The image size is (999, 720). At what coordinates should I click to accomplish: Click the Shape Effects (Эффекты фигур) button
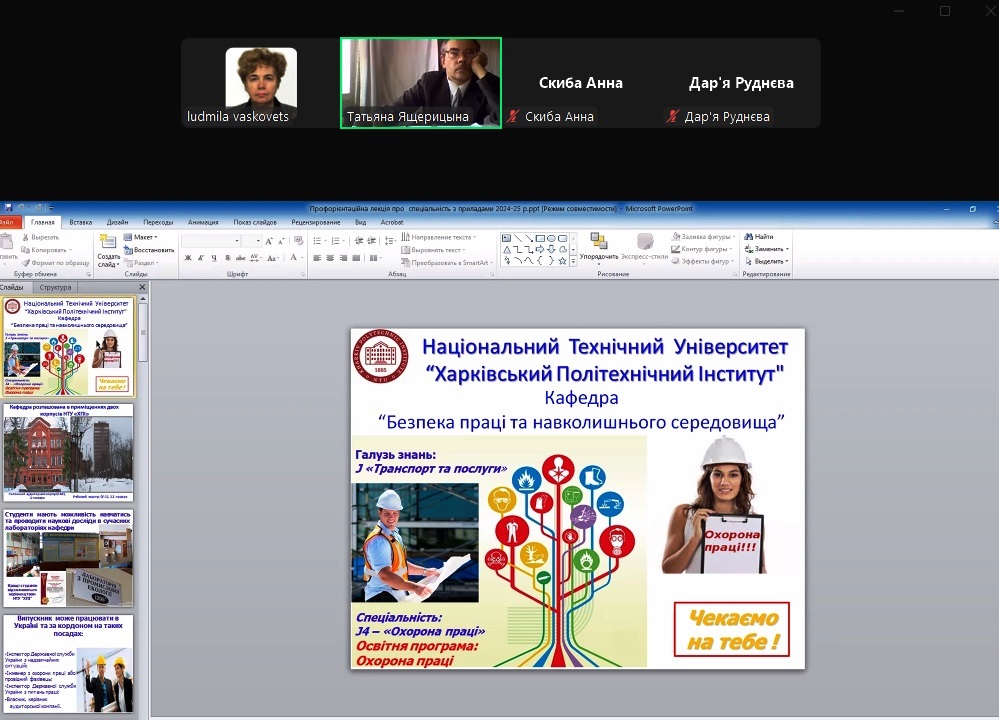(701, 261)
